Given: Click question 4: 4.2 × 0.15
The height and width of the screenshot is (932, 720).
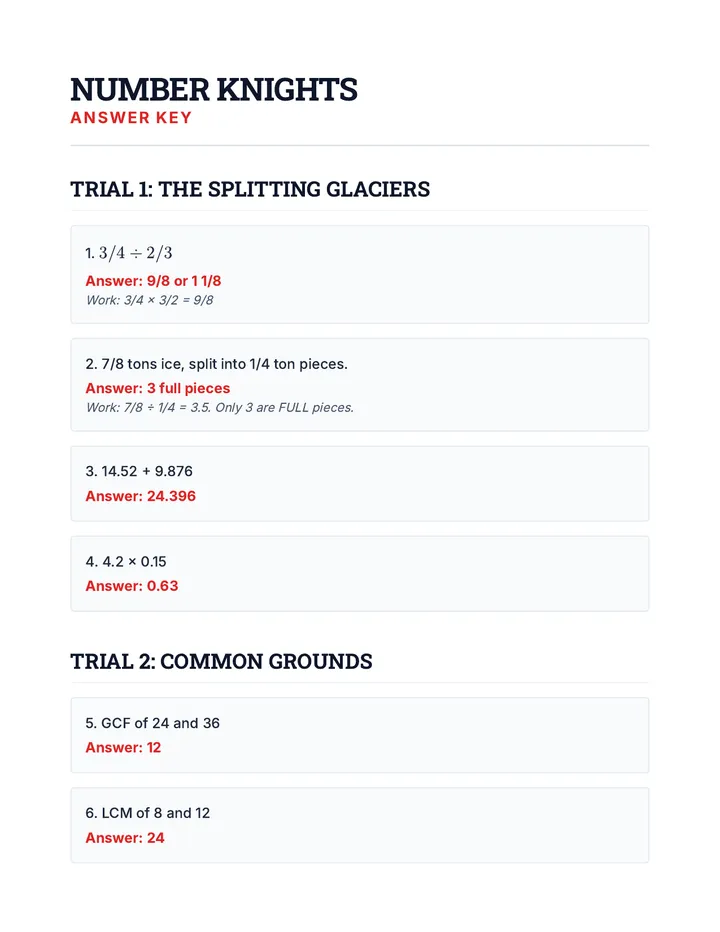Looking at the screenshot, I should click(126, 562).
